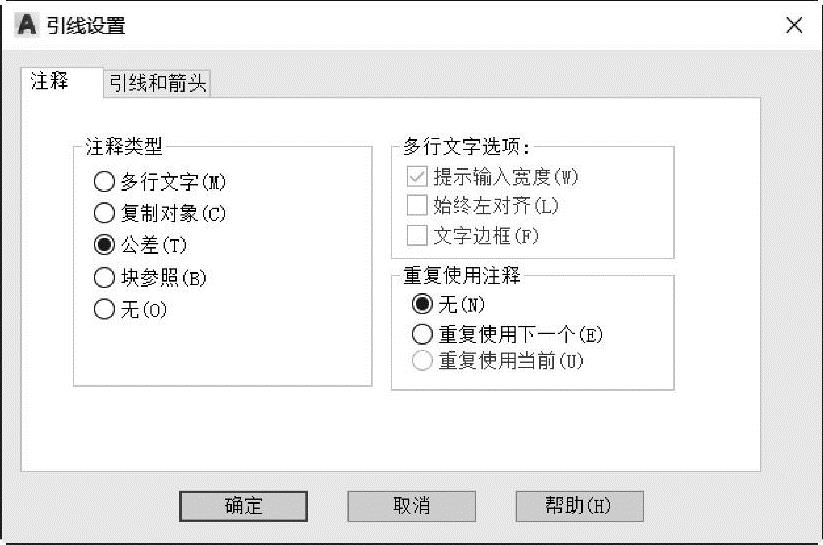Open help via 帮助(H) button
823x545 pixels.
[579, 506]
